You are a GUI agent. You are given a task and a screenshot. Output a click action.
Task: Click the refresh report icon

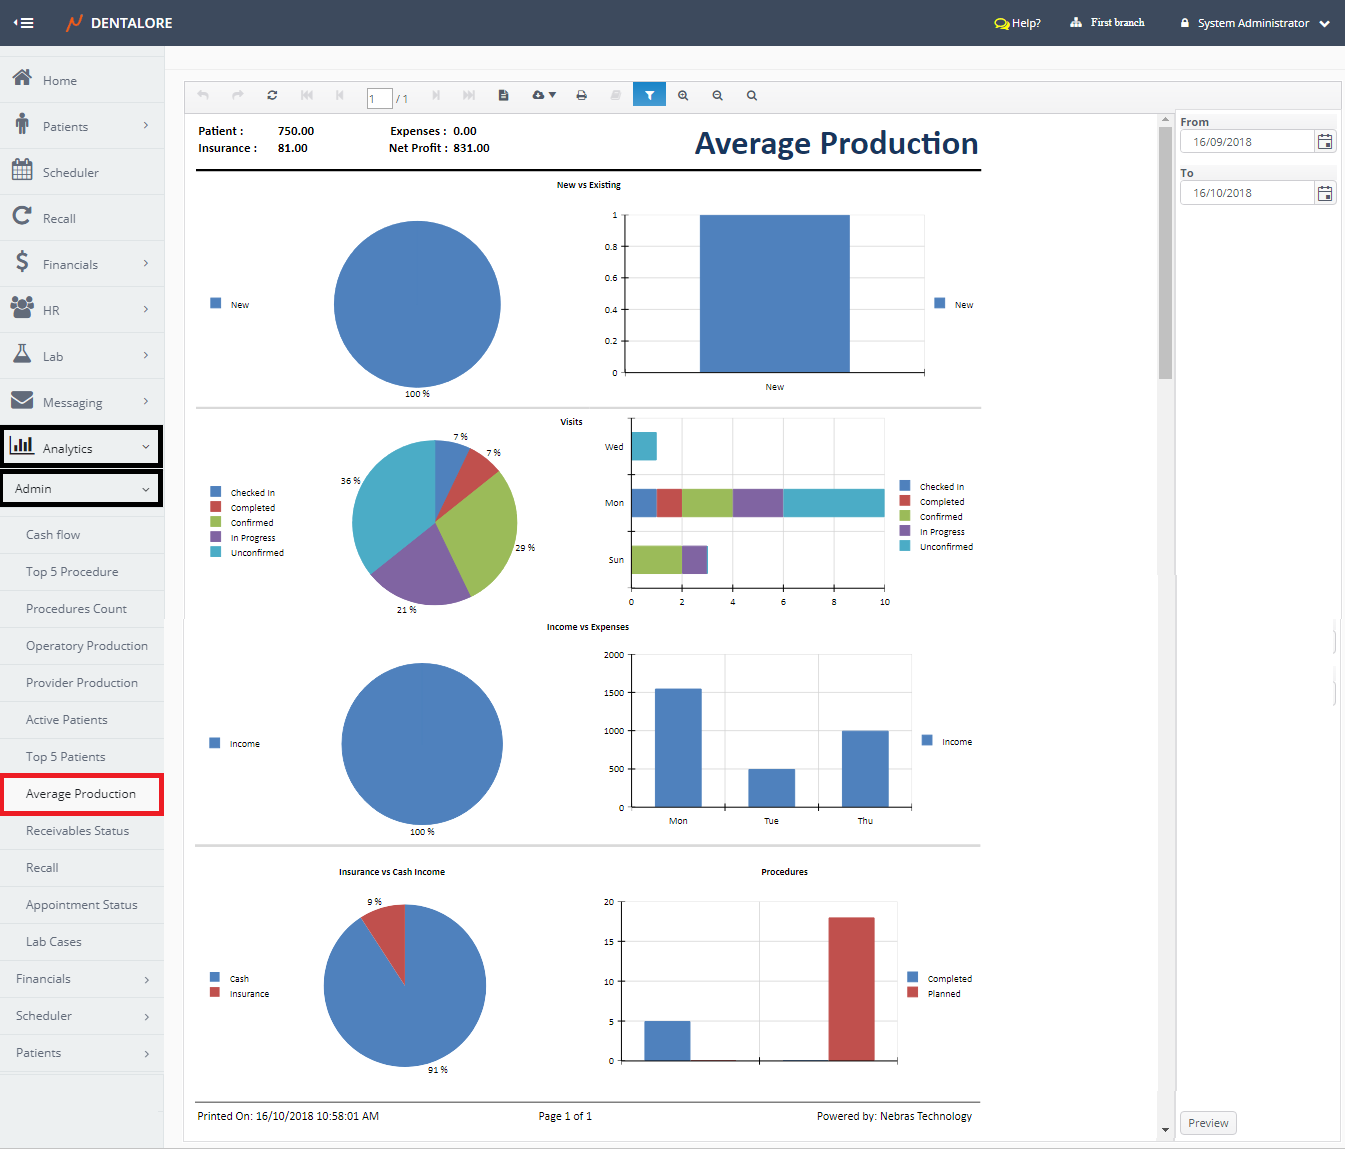(272, 96)
